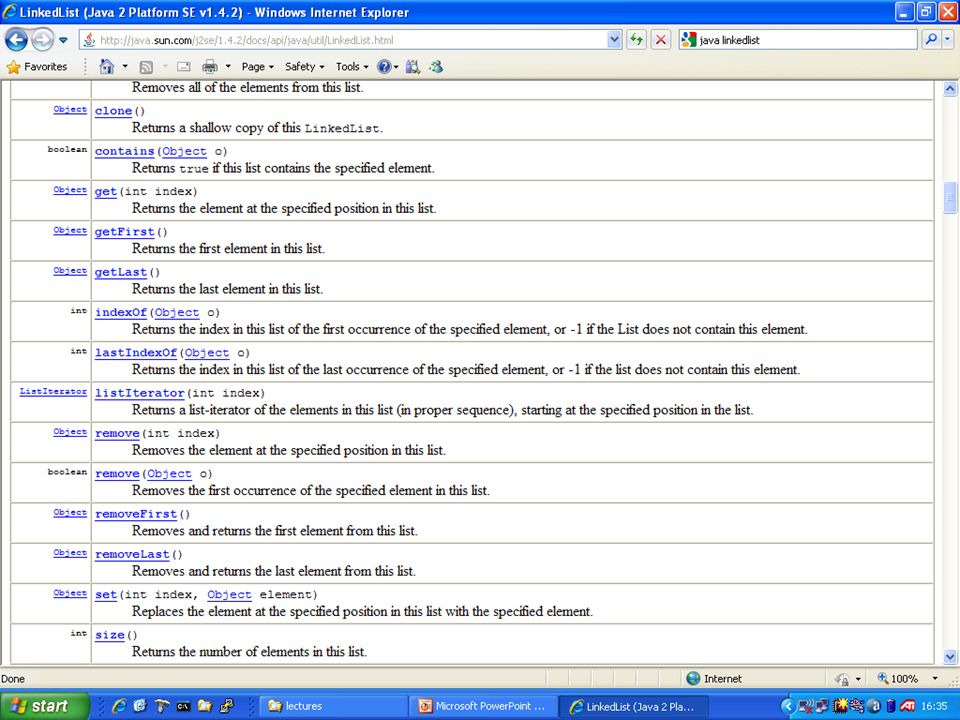Screen dimensions: 960x720
Task: Click the RSS feeds icon
Action: [x=146, y=67]
